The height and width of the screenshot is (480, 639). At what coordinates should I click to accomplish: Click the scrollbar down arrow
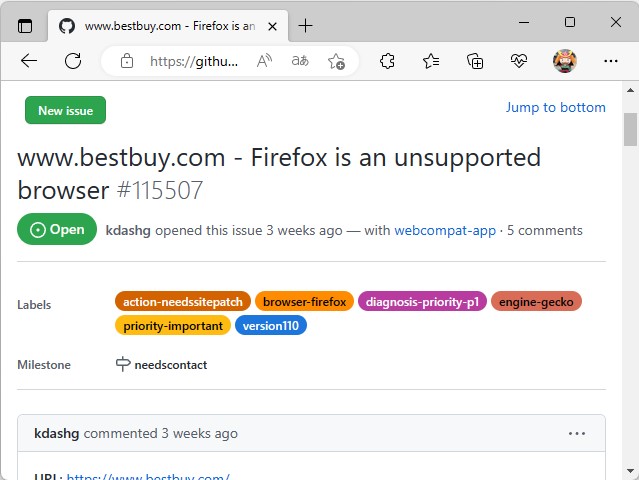(x=630, y=471)
